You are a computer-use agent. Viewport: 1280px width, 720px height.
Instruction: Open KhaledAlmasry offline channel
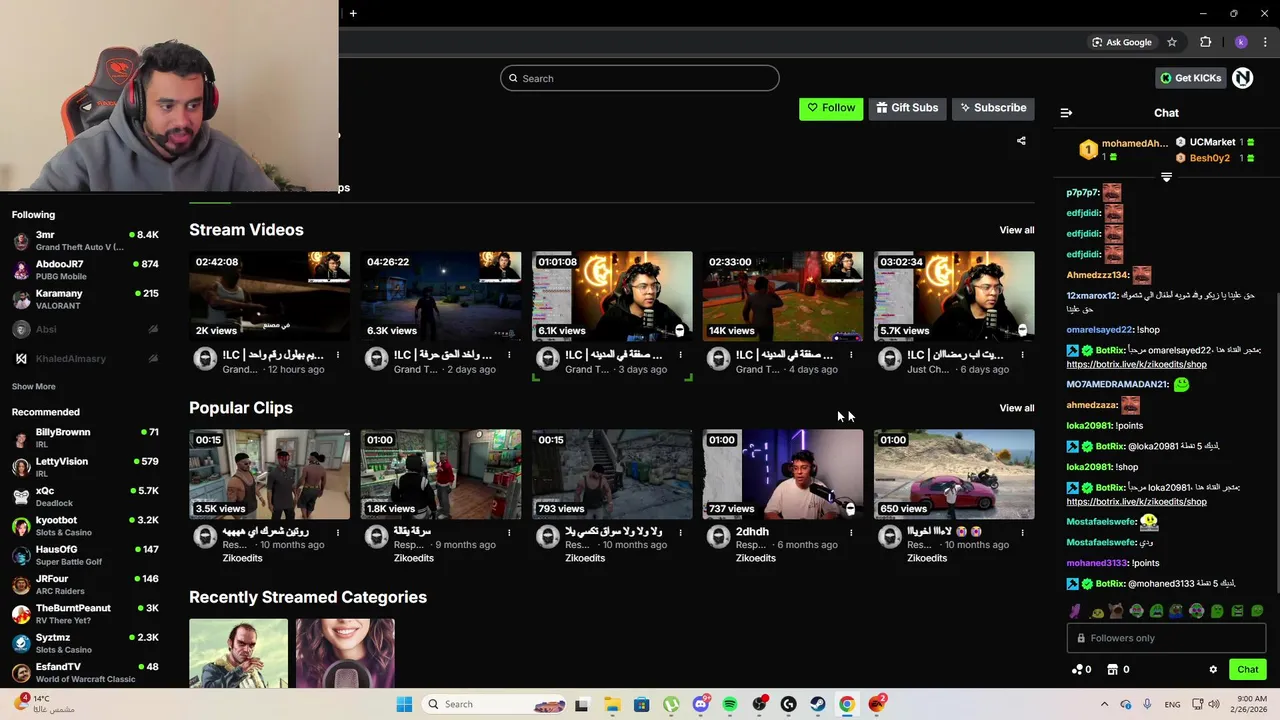pos(85,358)
